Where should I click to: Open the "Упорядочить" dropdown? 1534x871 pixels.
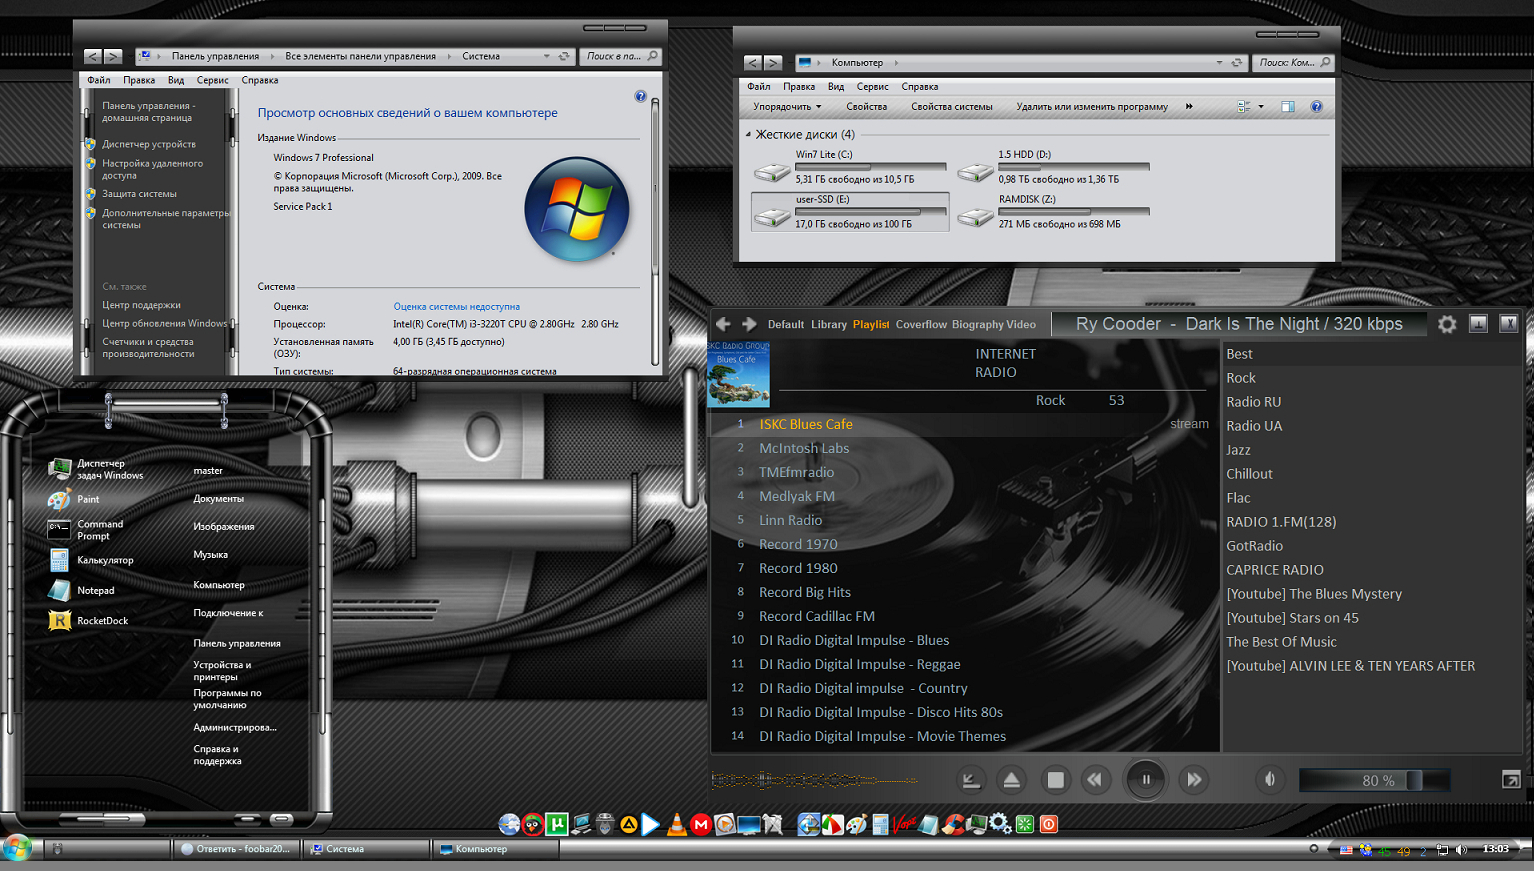click(787, 107)
